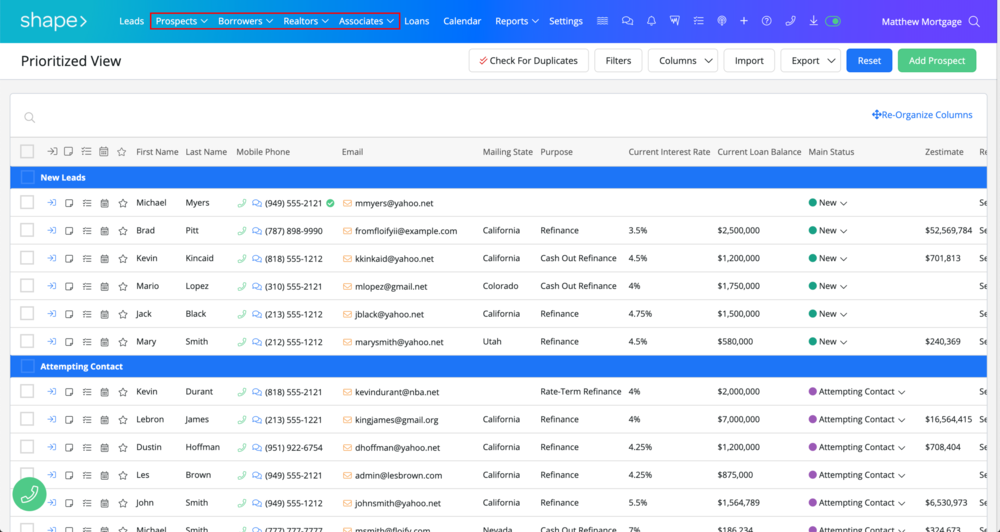Click the W-shaped icon in top navigation

pyautogui.click(x=674, y=21)
